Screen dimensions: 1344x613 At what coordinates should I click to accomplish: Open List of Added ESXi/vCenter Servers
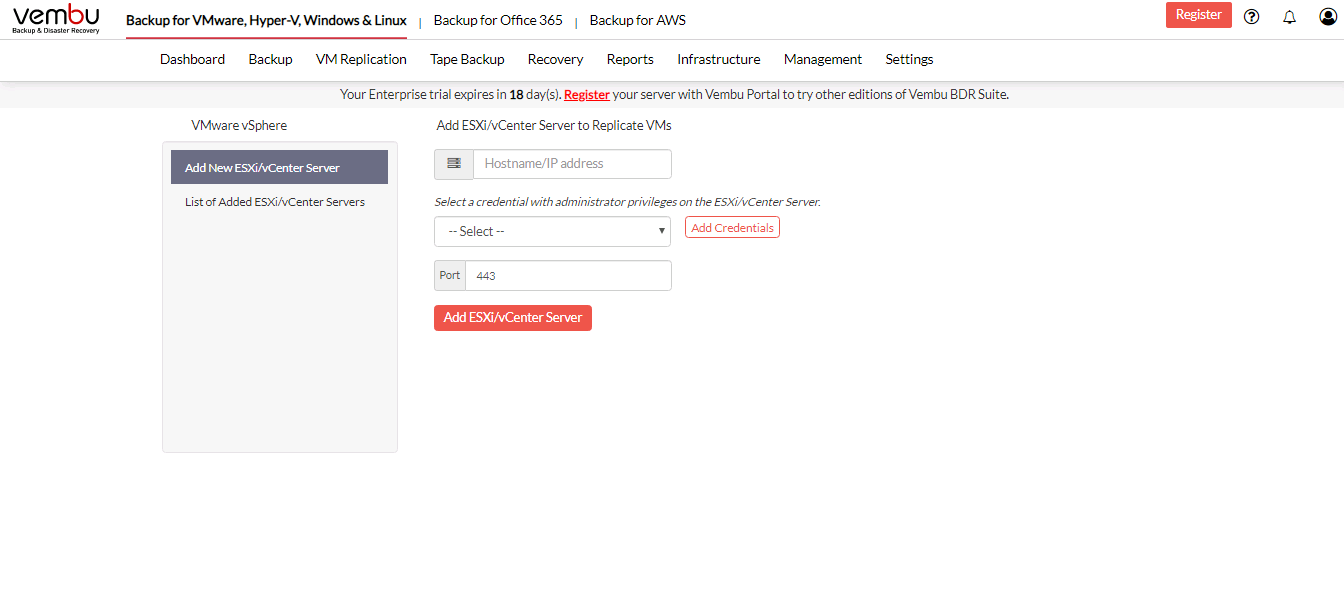(275, 202)
